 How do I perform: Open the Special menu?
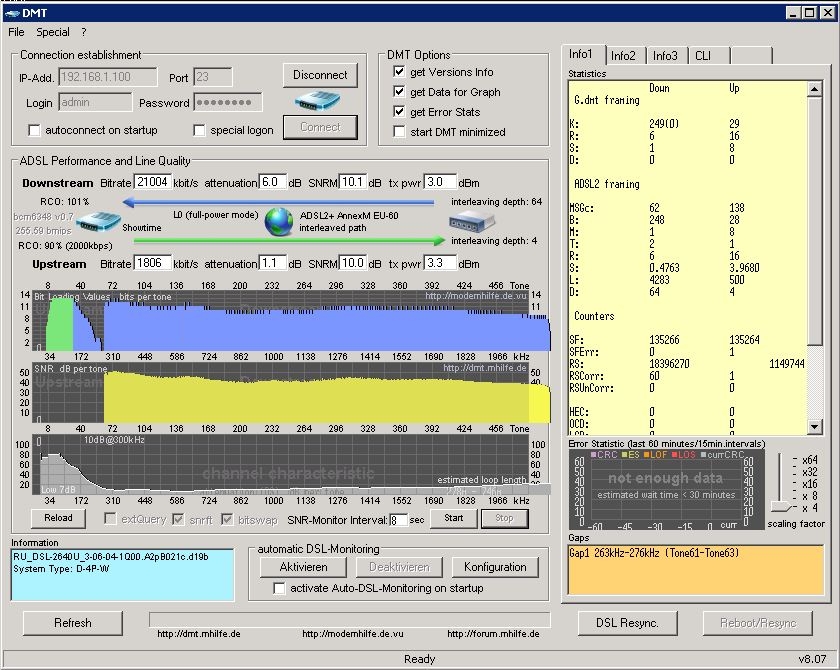52,32
